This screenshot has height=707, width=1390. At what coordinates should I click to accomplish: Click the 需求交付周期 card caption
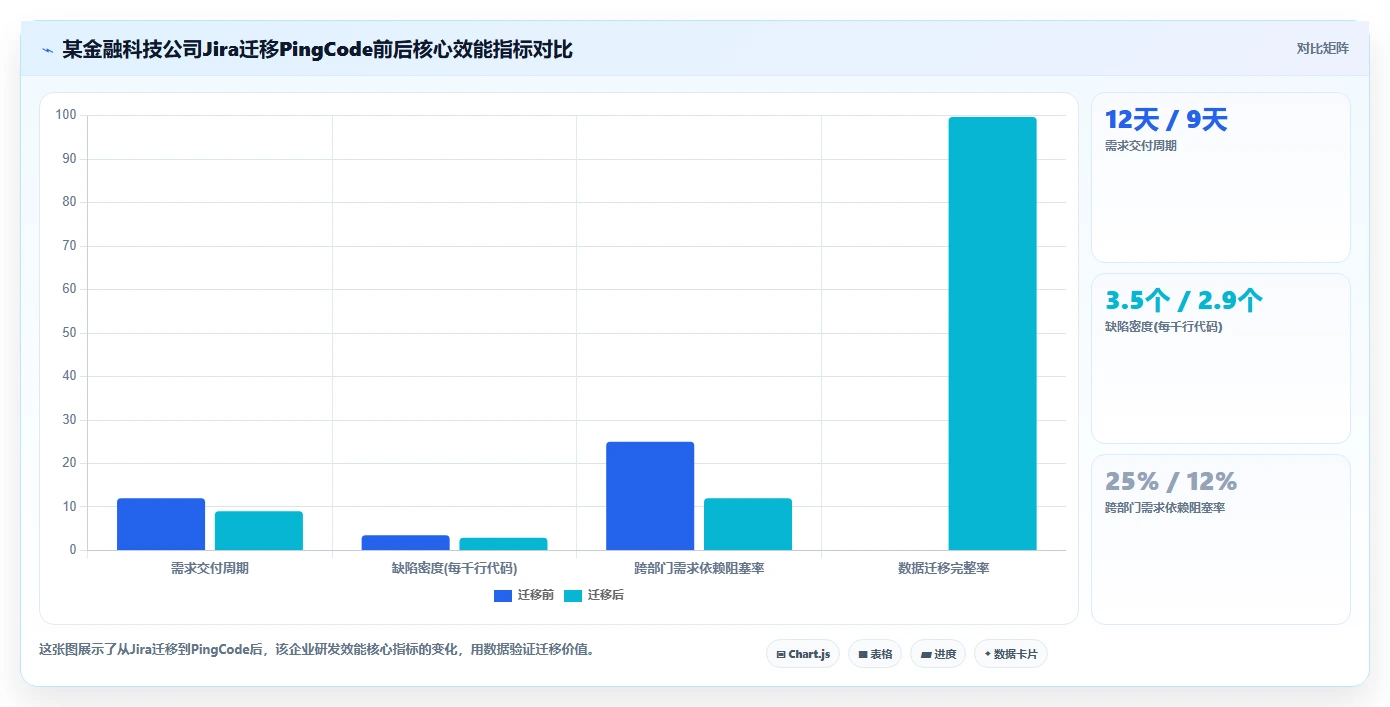1141,146
